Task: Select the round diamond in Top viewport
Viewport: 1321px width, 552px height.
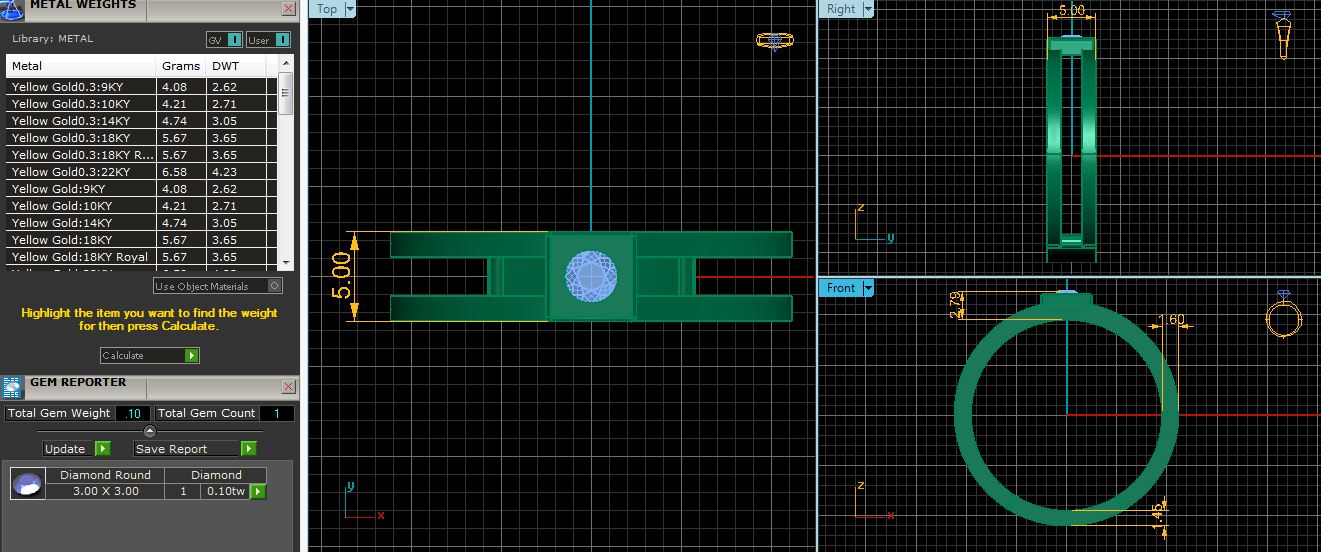Action: pyautogui.click(x=591, y=276)
